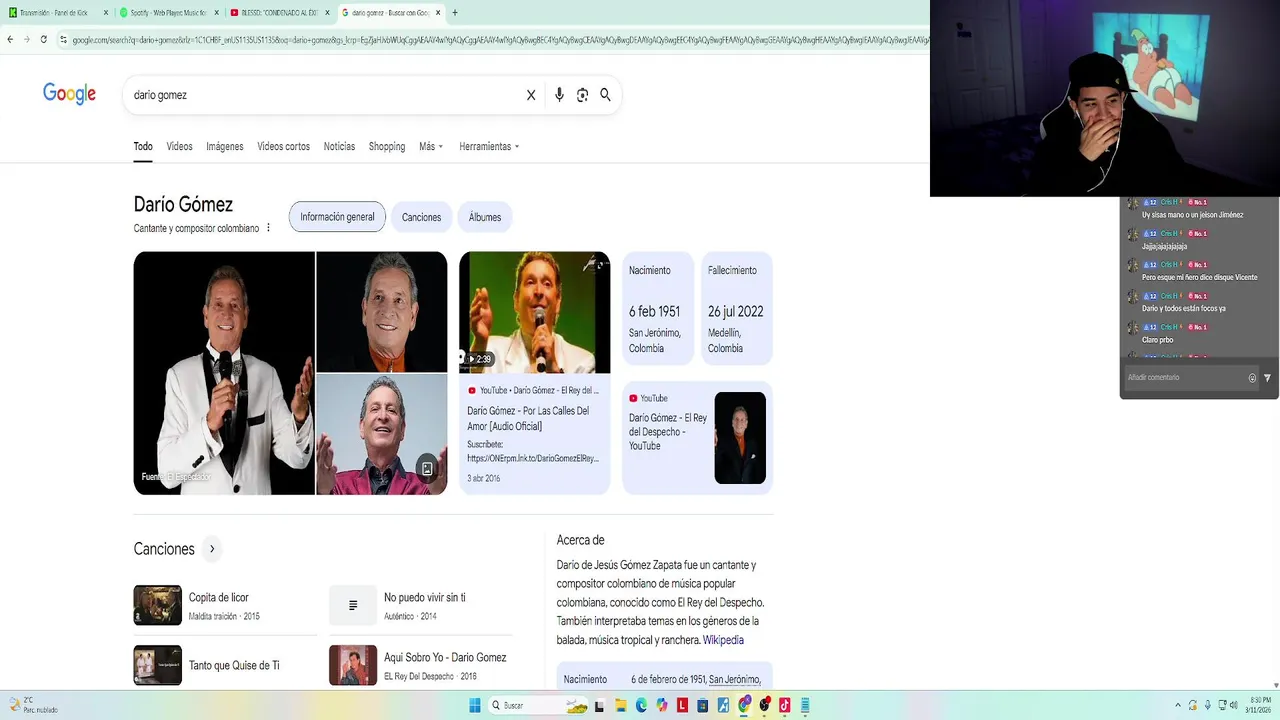Click the Fallecimiento 26 jul 2022 card
This screenshot has width=1280, height=720.
coord(737,308)
